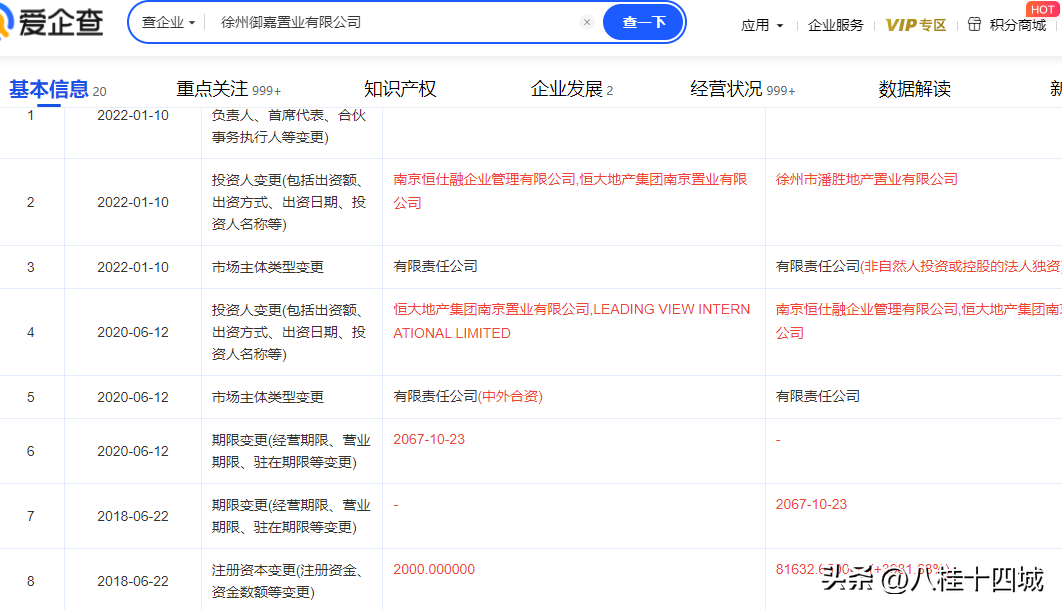Click 南京恒仕融企业管理有限公司 text in row 2
Screen dimensions: 1062x610
click(x=484, y=179)
